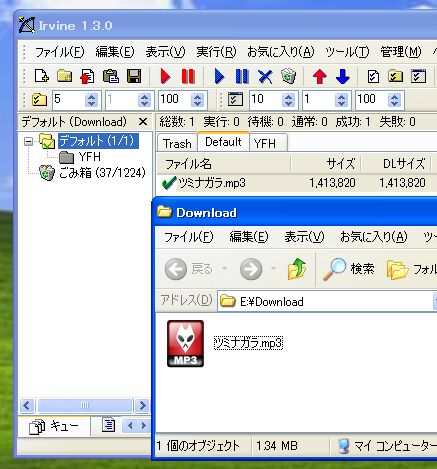
Task: Open Download window お気に入り(A) menu
Action: click(x=374, y=237)
